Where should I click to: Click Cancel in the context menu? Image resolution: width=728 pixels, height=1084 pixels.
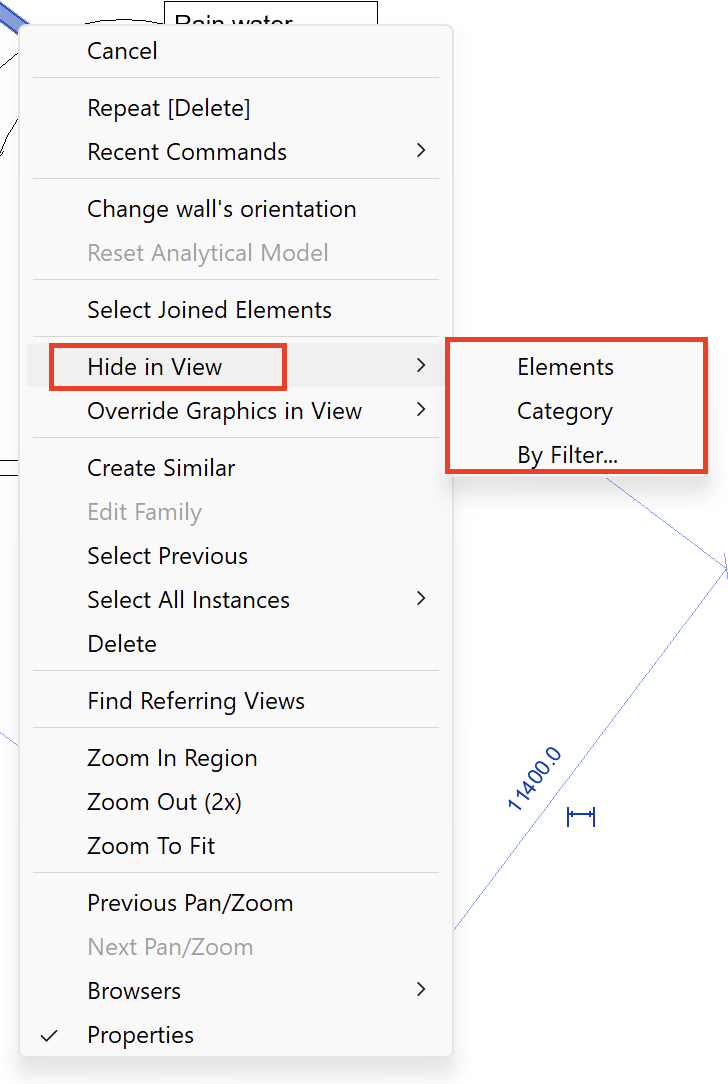click(x=122, y=51)
